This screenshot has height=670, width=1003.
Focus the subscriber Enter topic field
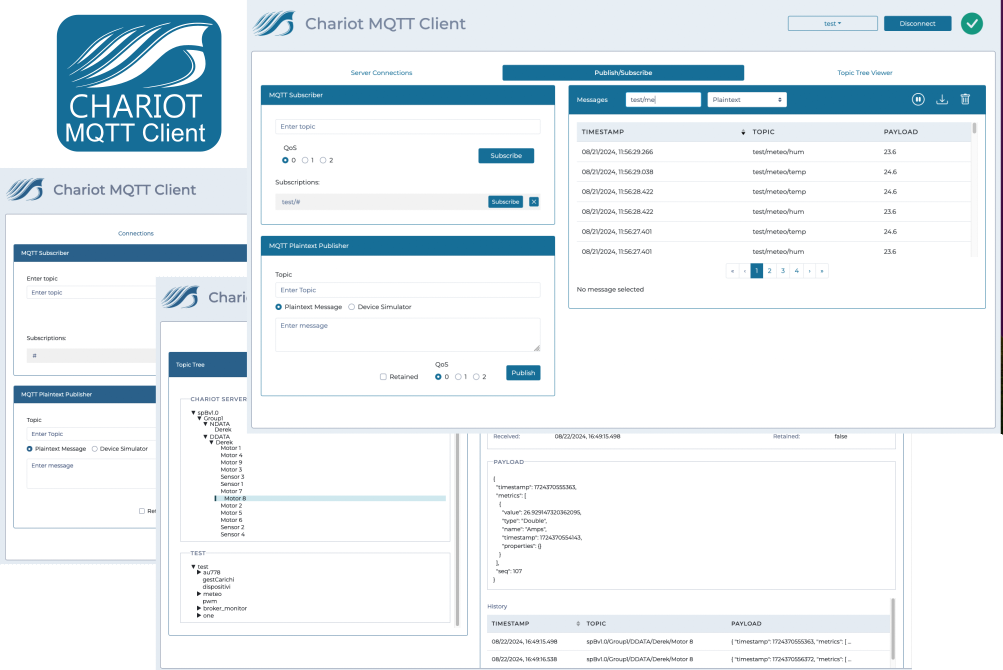[x=407, y=127]
